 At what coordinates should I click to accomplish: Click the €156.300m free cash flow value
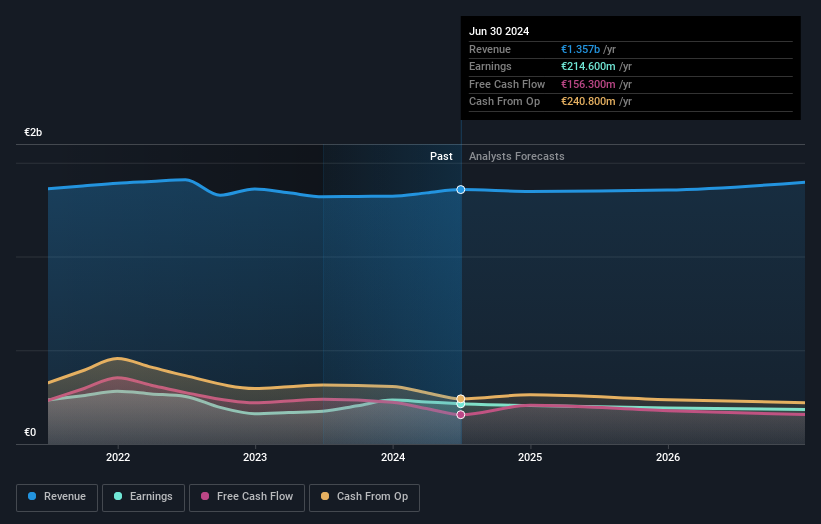click(588, 84)
